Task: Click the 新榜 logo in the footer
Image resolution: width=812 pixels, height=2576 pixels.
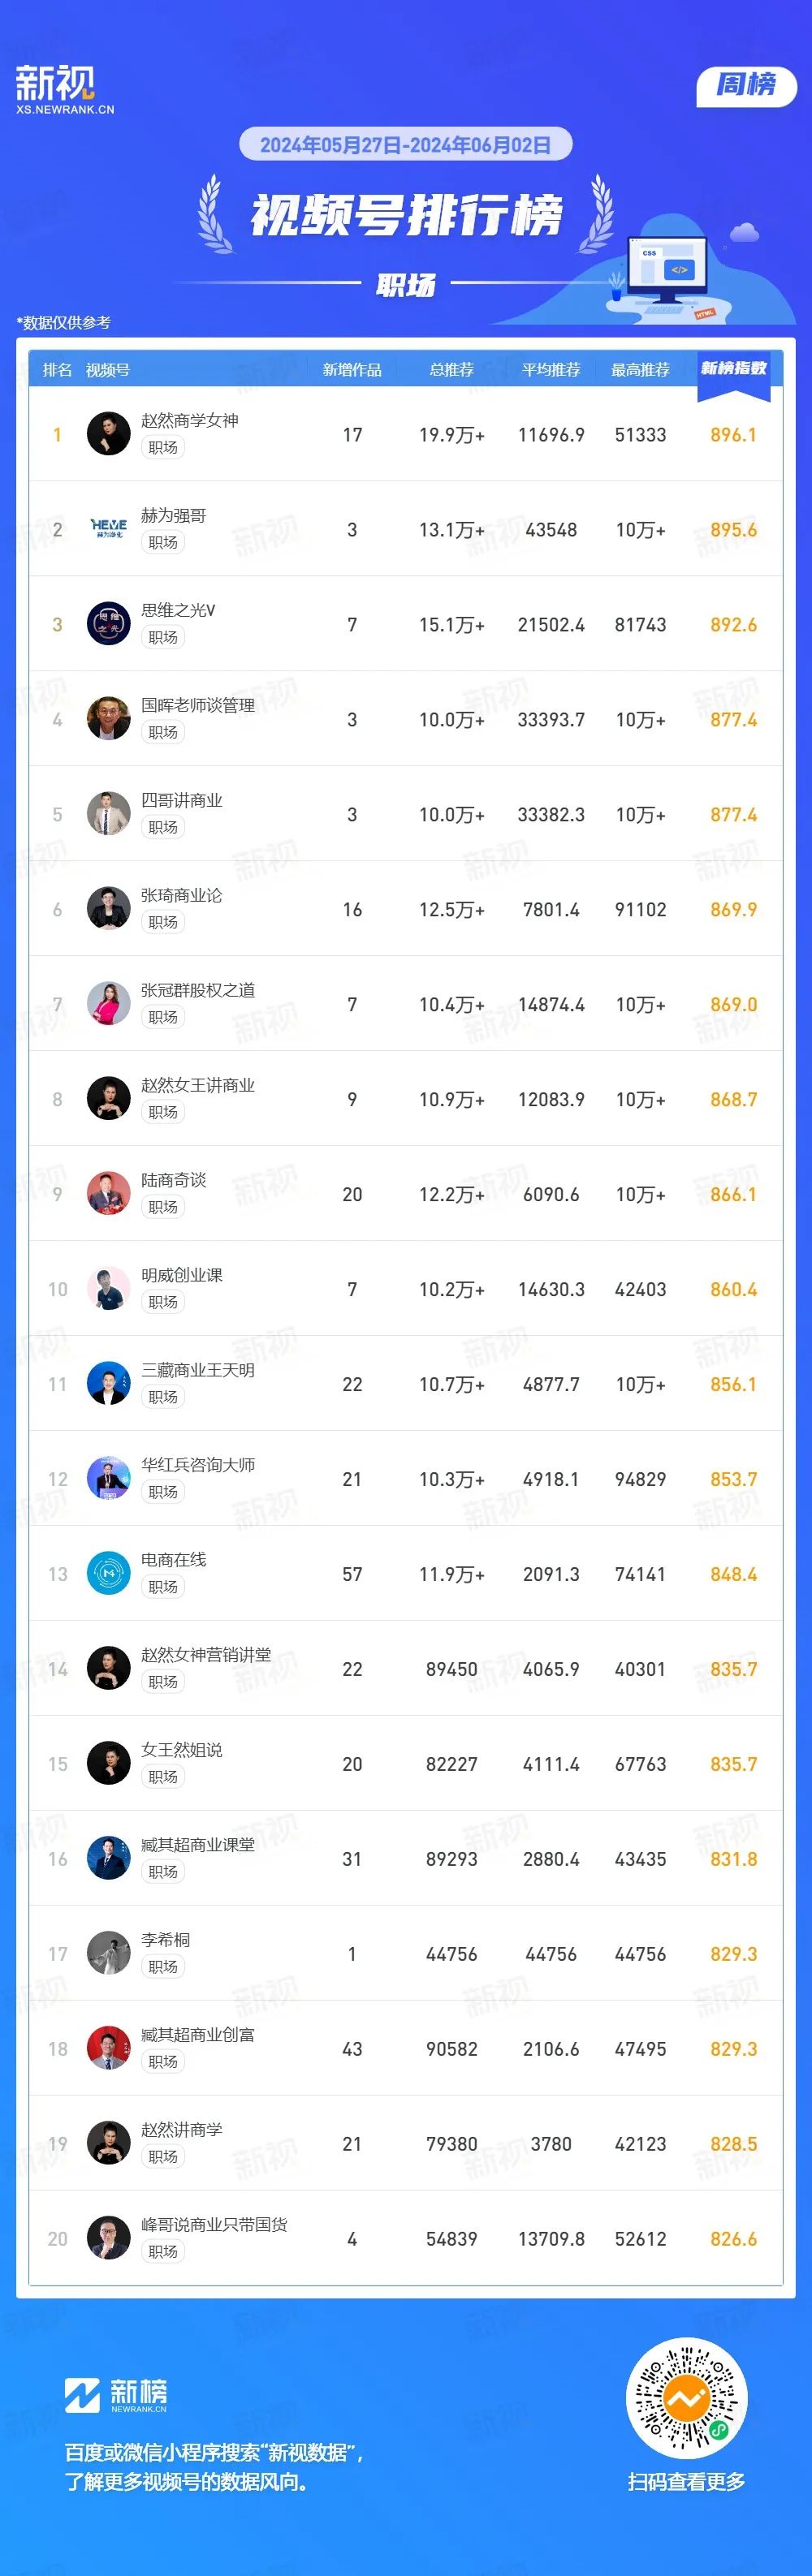Action: click(x=115, y=2394)
